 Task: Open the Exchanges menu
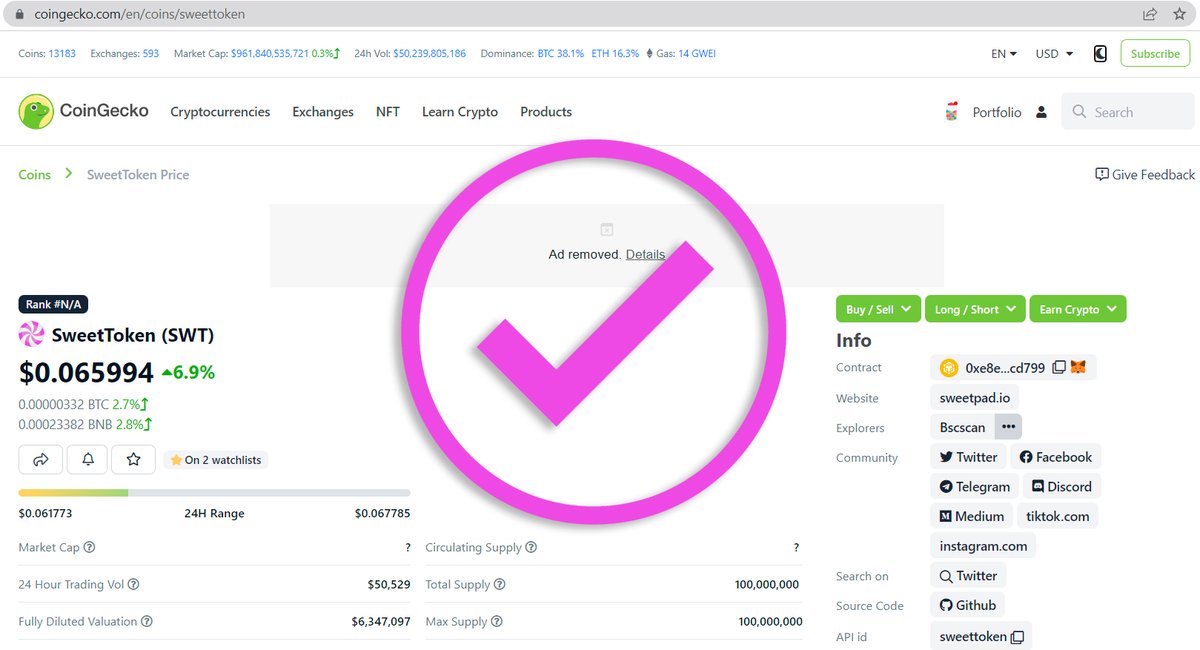(323, 112)
